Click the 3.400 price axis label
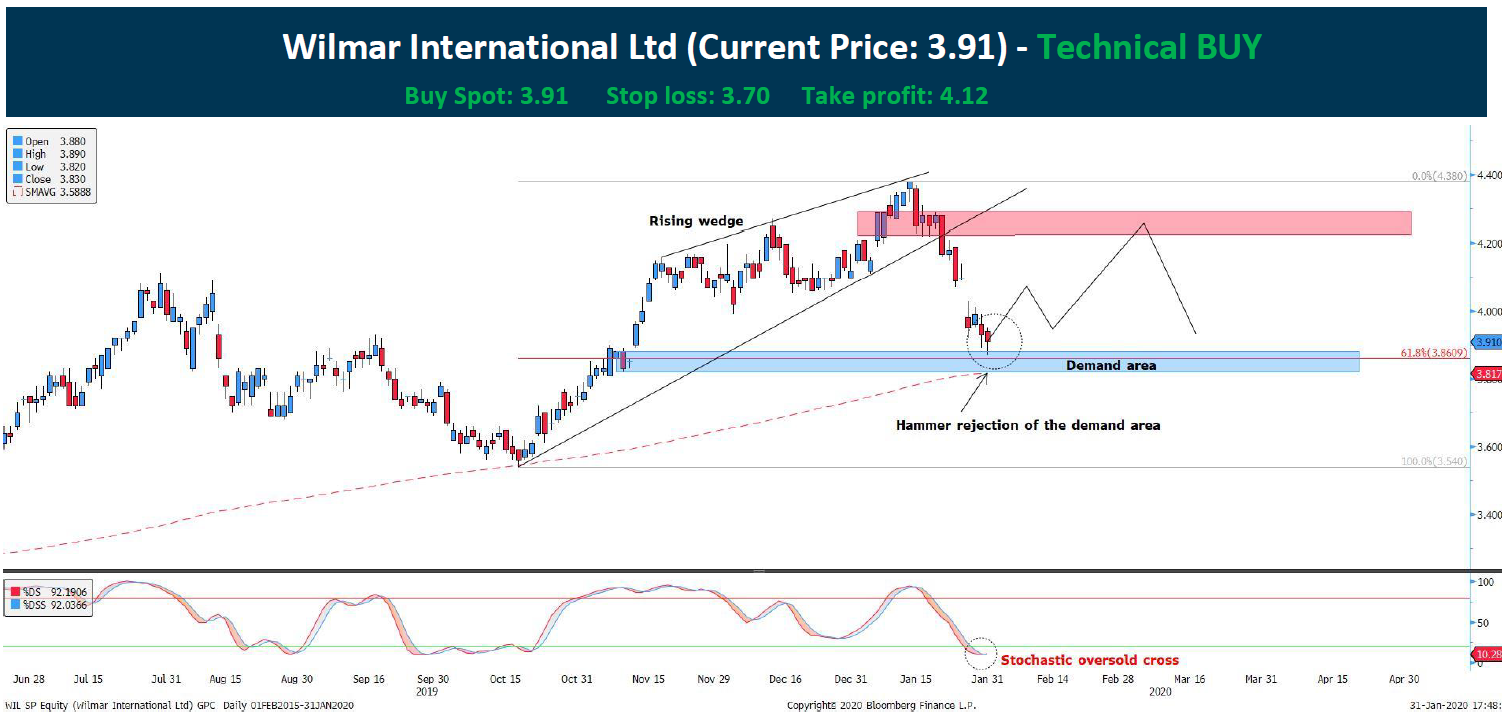Screen dimensions: 1508x719 pyautogui.click(x=1489, y=515)
